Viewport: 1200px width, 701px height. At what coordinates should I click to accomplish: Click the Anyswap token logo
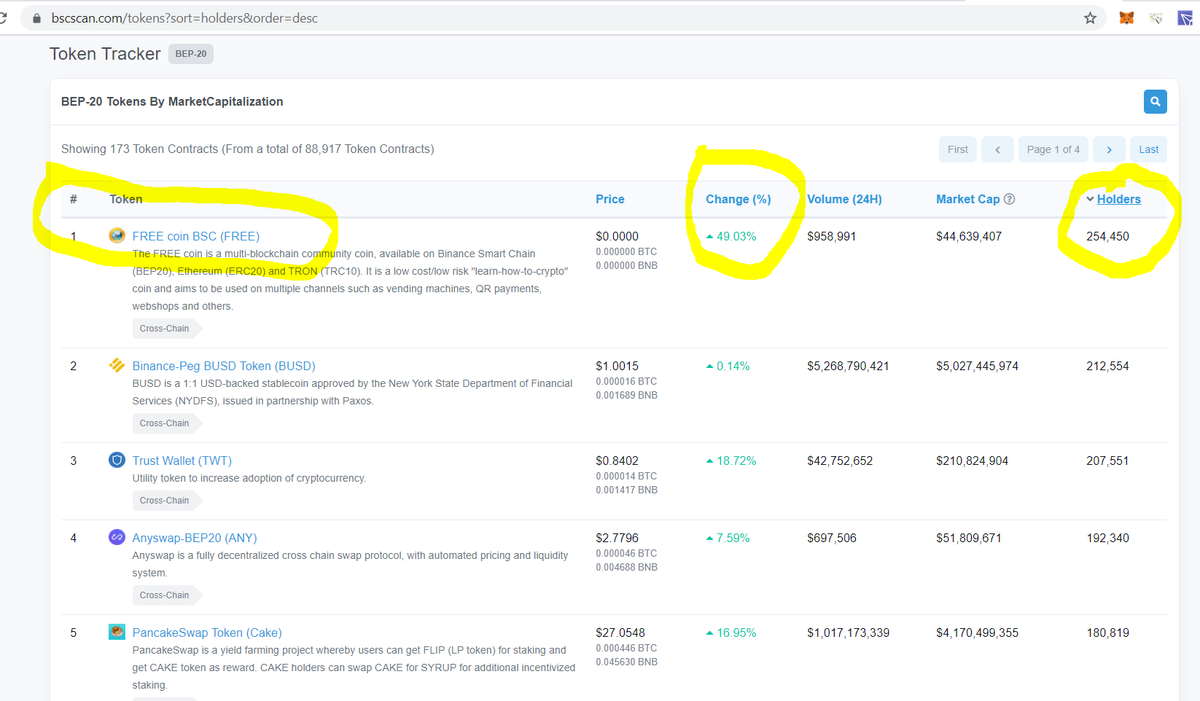[x=116, y=537]
